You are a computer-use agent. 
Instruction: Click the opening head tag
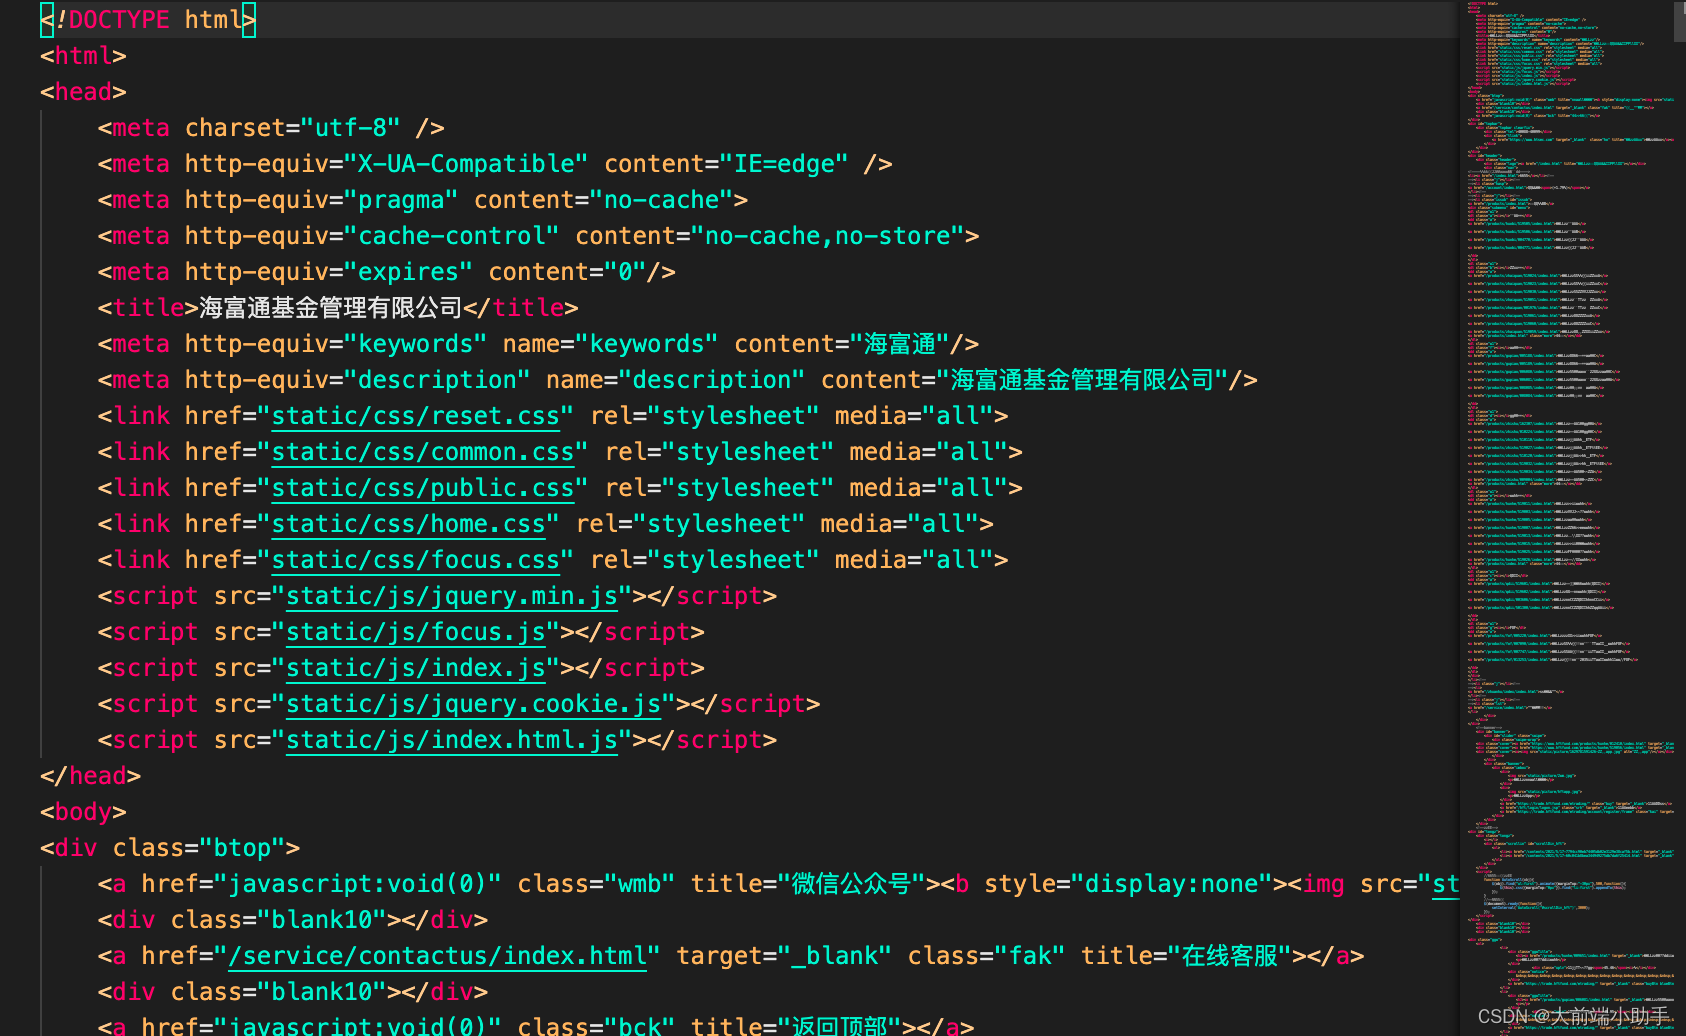[x=83, y=92]
